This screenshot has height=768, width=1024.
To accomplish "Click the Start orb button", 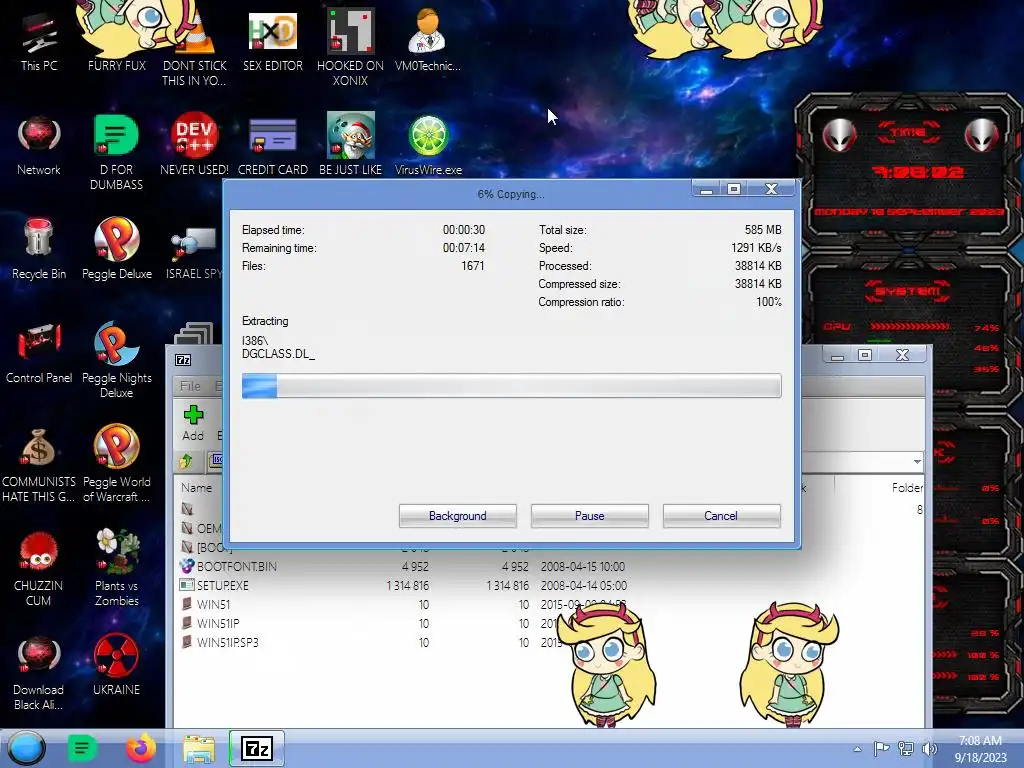I will click(x=27, y=748).
